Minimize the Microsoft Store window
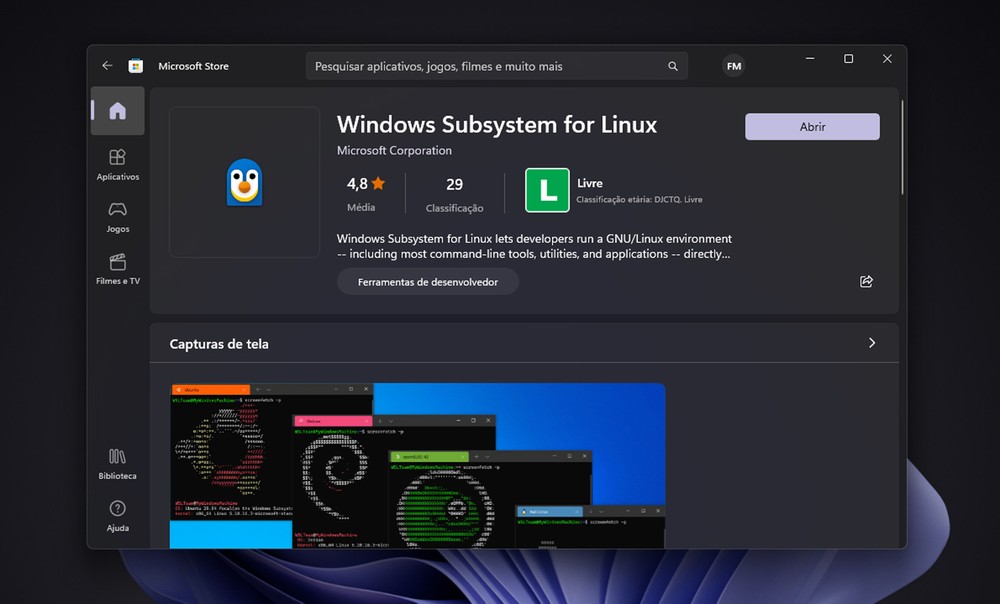This screenshot has height=604, width=1000. point(810,59)
